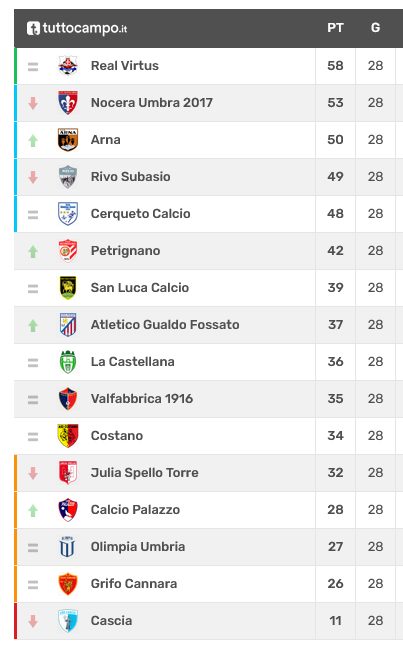The height and width of the screenshot is (649, 403).
Task: Select the San Luca Calcio crest
Action: click(68, 288)
